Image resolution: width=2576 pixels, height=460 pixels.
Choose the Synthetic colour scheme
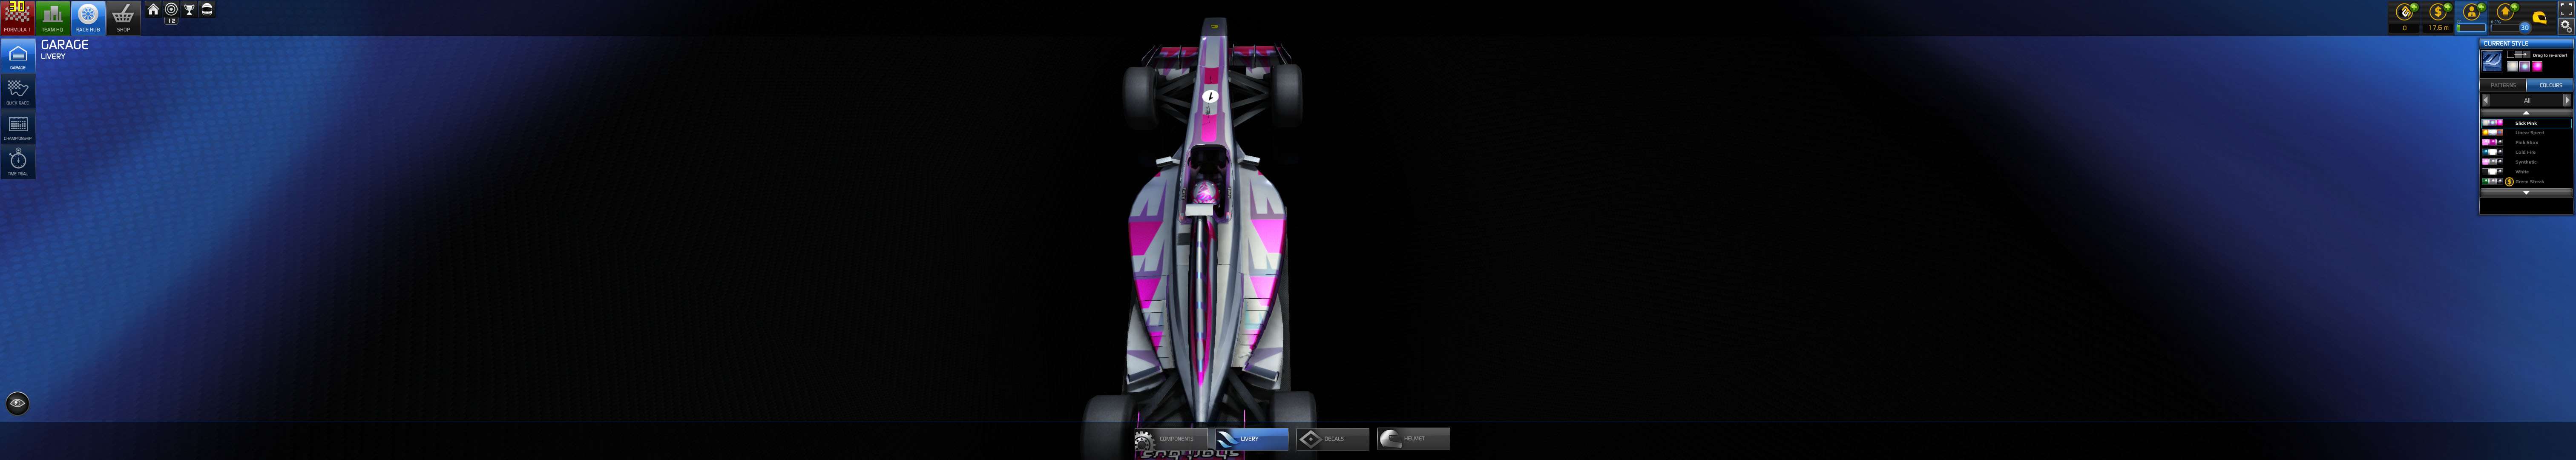point(2526,162)
